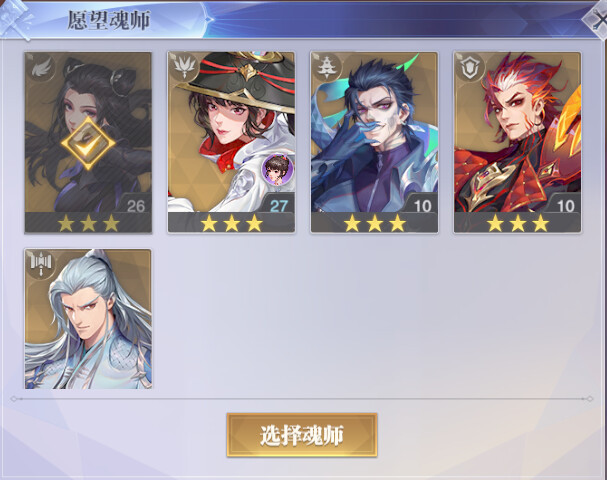Click the hammer emblem beside 愿望魂师 title
The width and height of the screenshot is (607, 480).
click(x=15, y=19)
